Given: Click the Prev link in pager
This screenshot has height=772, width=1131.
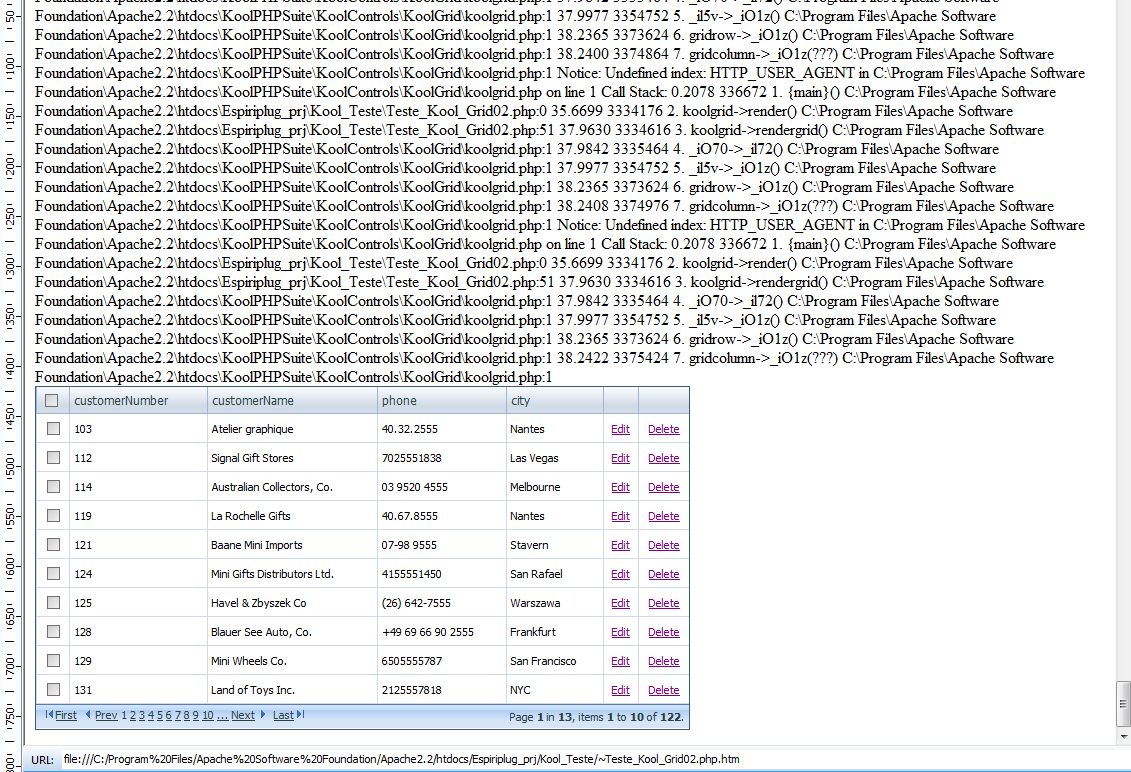Looking at the screenshot, I should (x=105, y=715).
